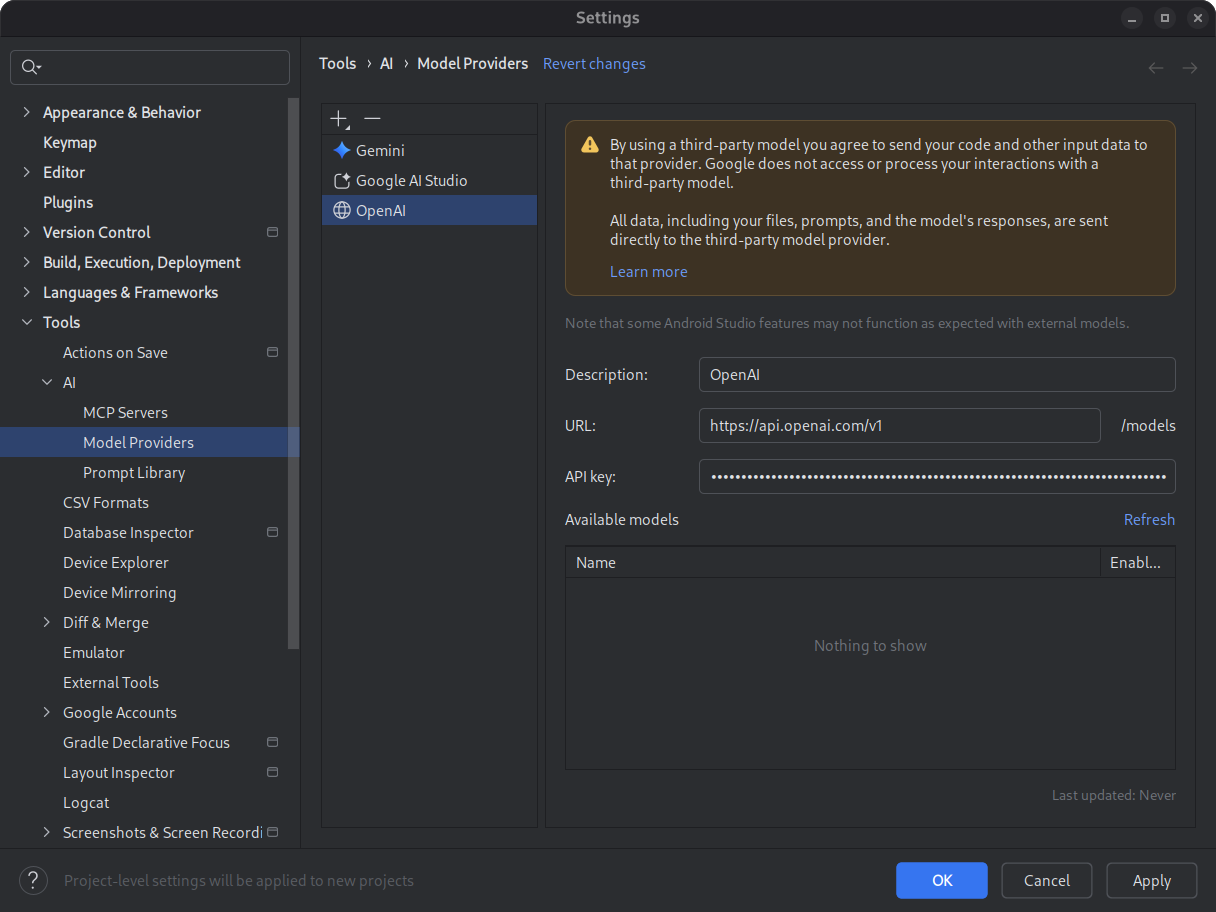Image resolution: width=1216 pixels, height=912 pixels.
Task: Click the OpenAI globe icon
Action: pos(343,210)
